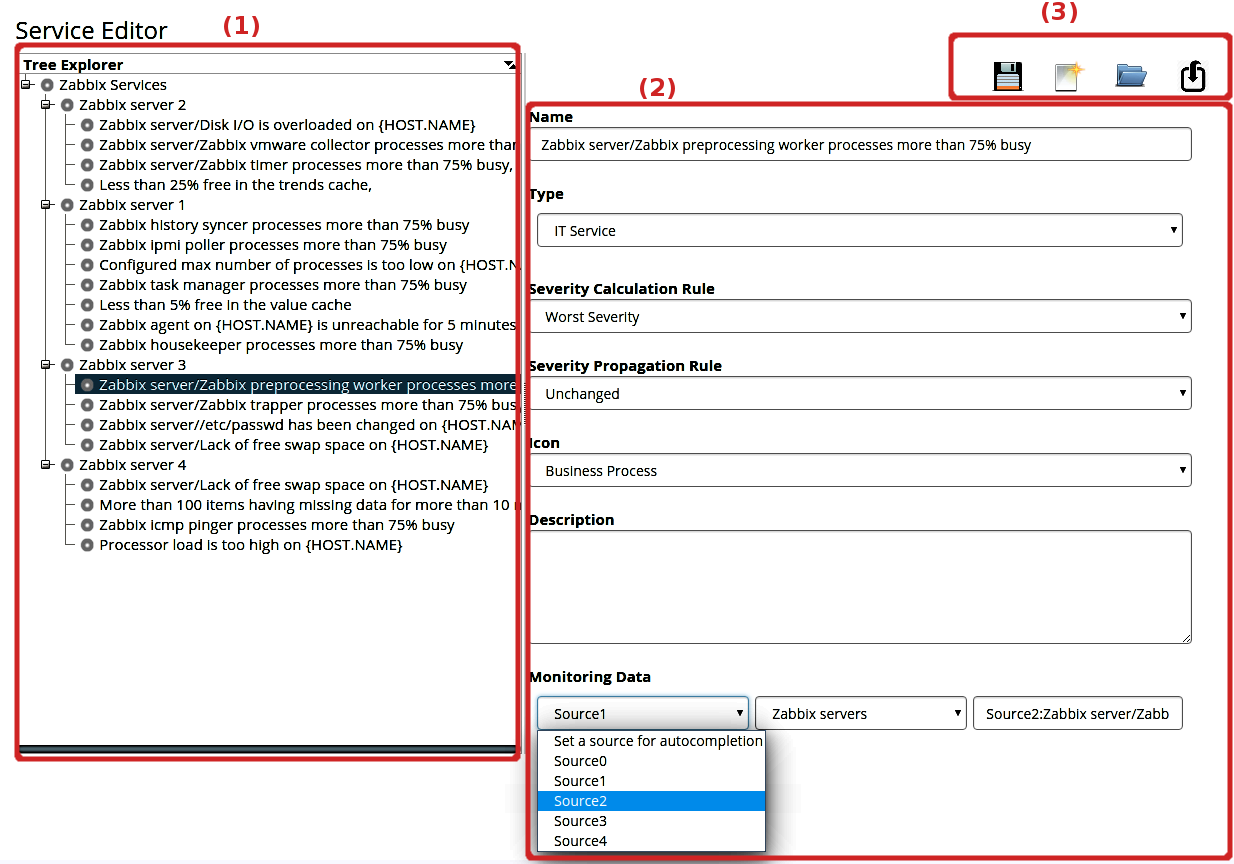Viewport: 1234px width, 864px height.
Task: Click the open folder icon
Action: [x=1131, y=75]
